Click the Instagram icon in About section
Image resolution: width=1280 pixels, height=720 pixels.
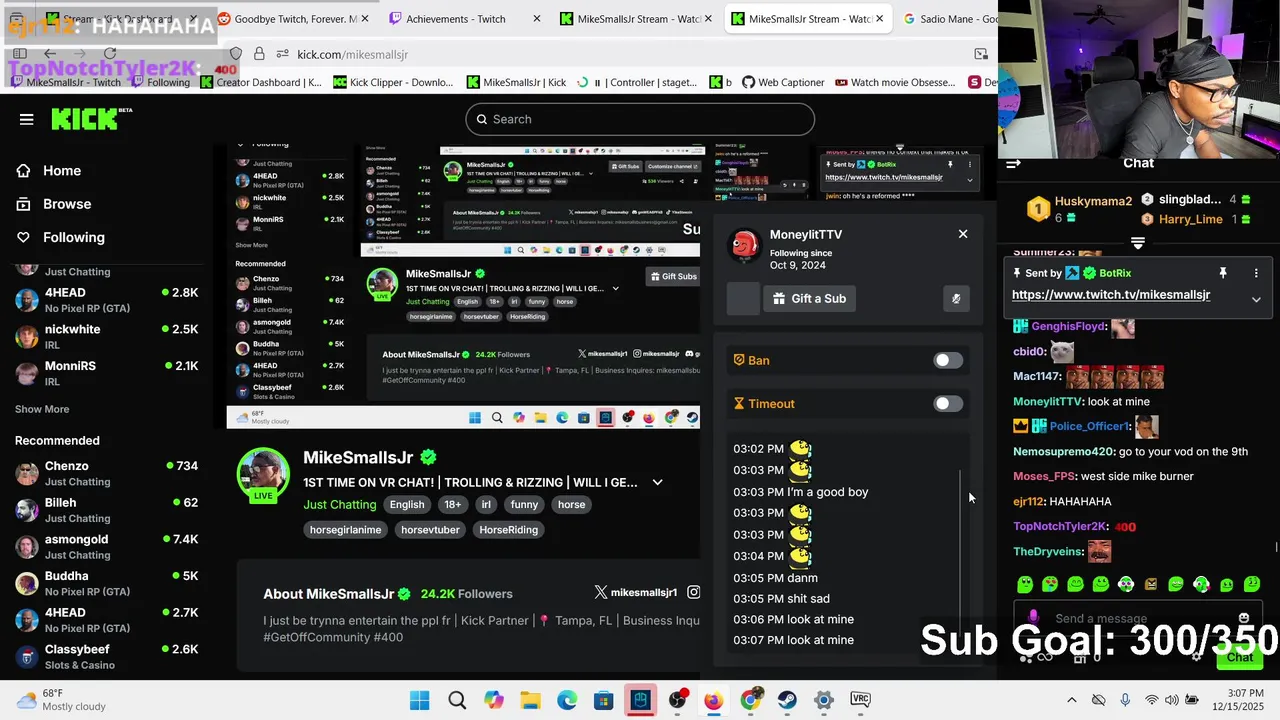click(x=693, y=593)
